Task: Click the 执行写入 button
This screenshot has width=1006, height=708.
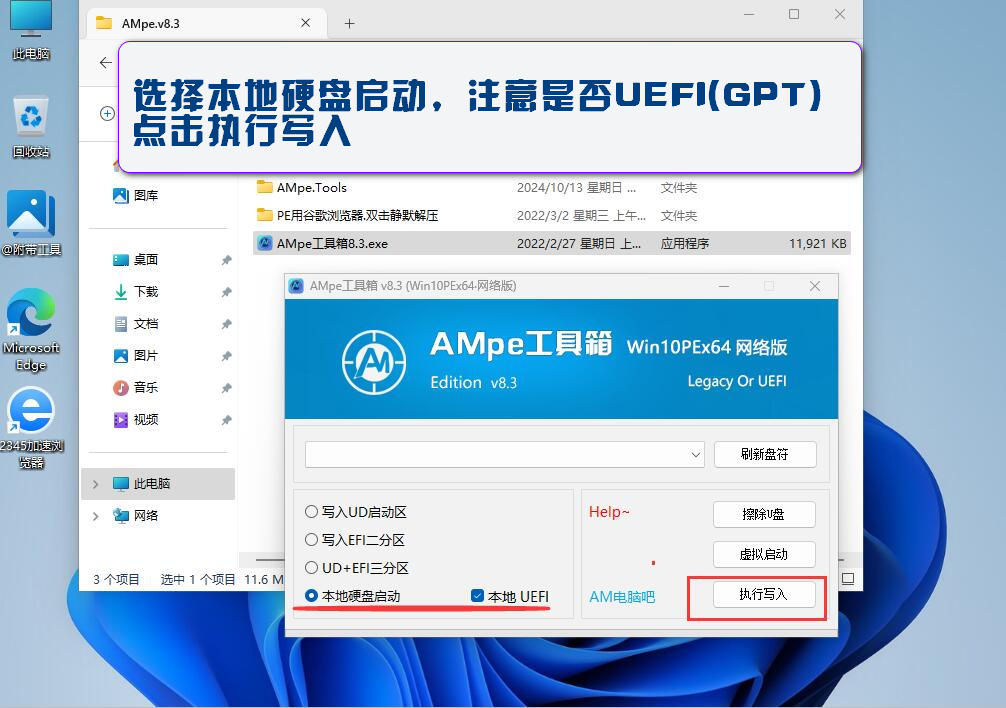Action: 764,594
